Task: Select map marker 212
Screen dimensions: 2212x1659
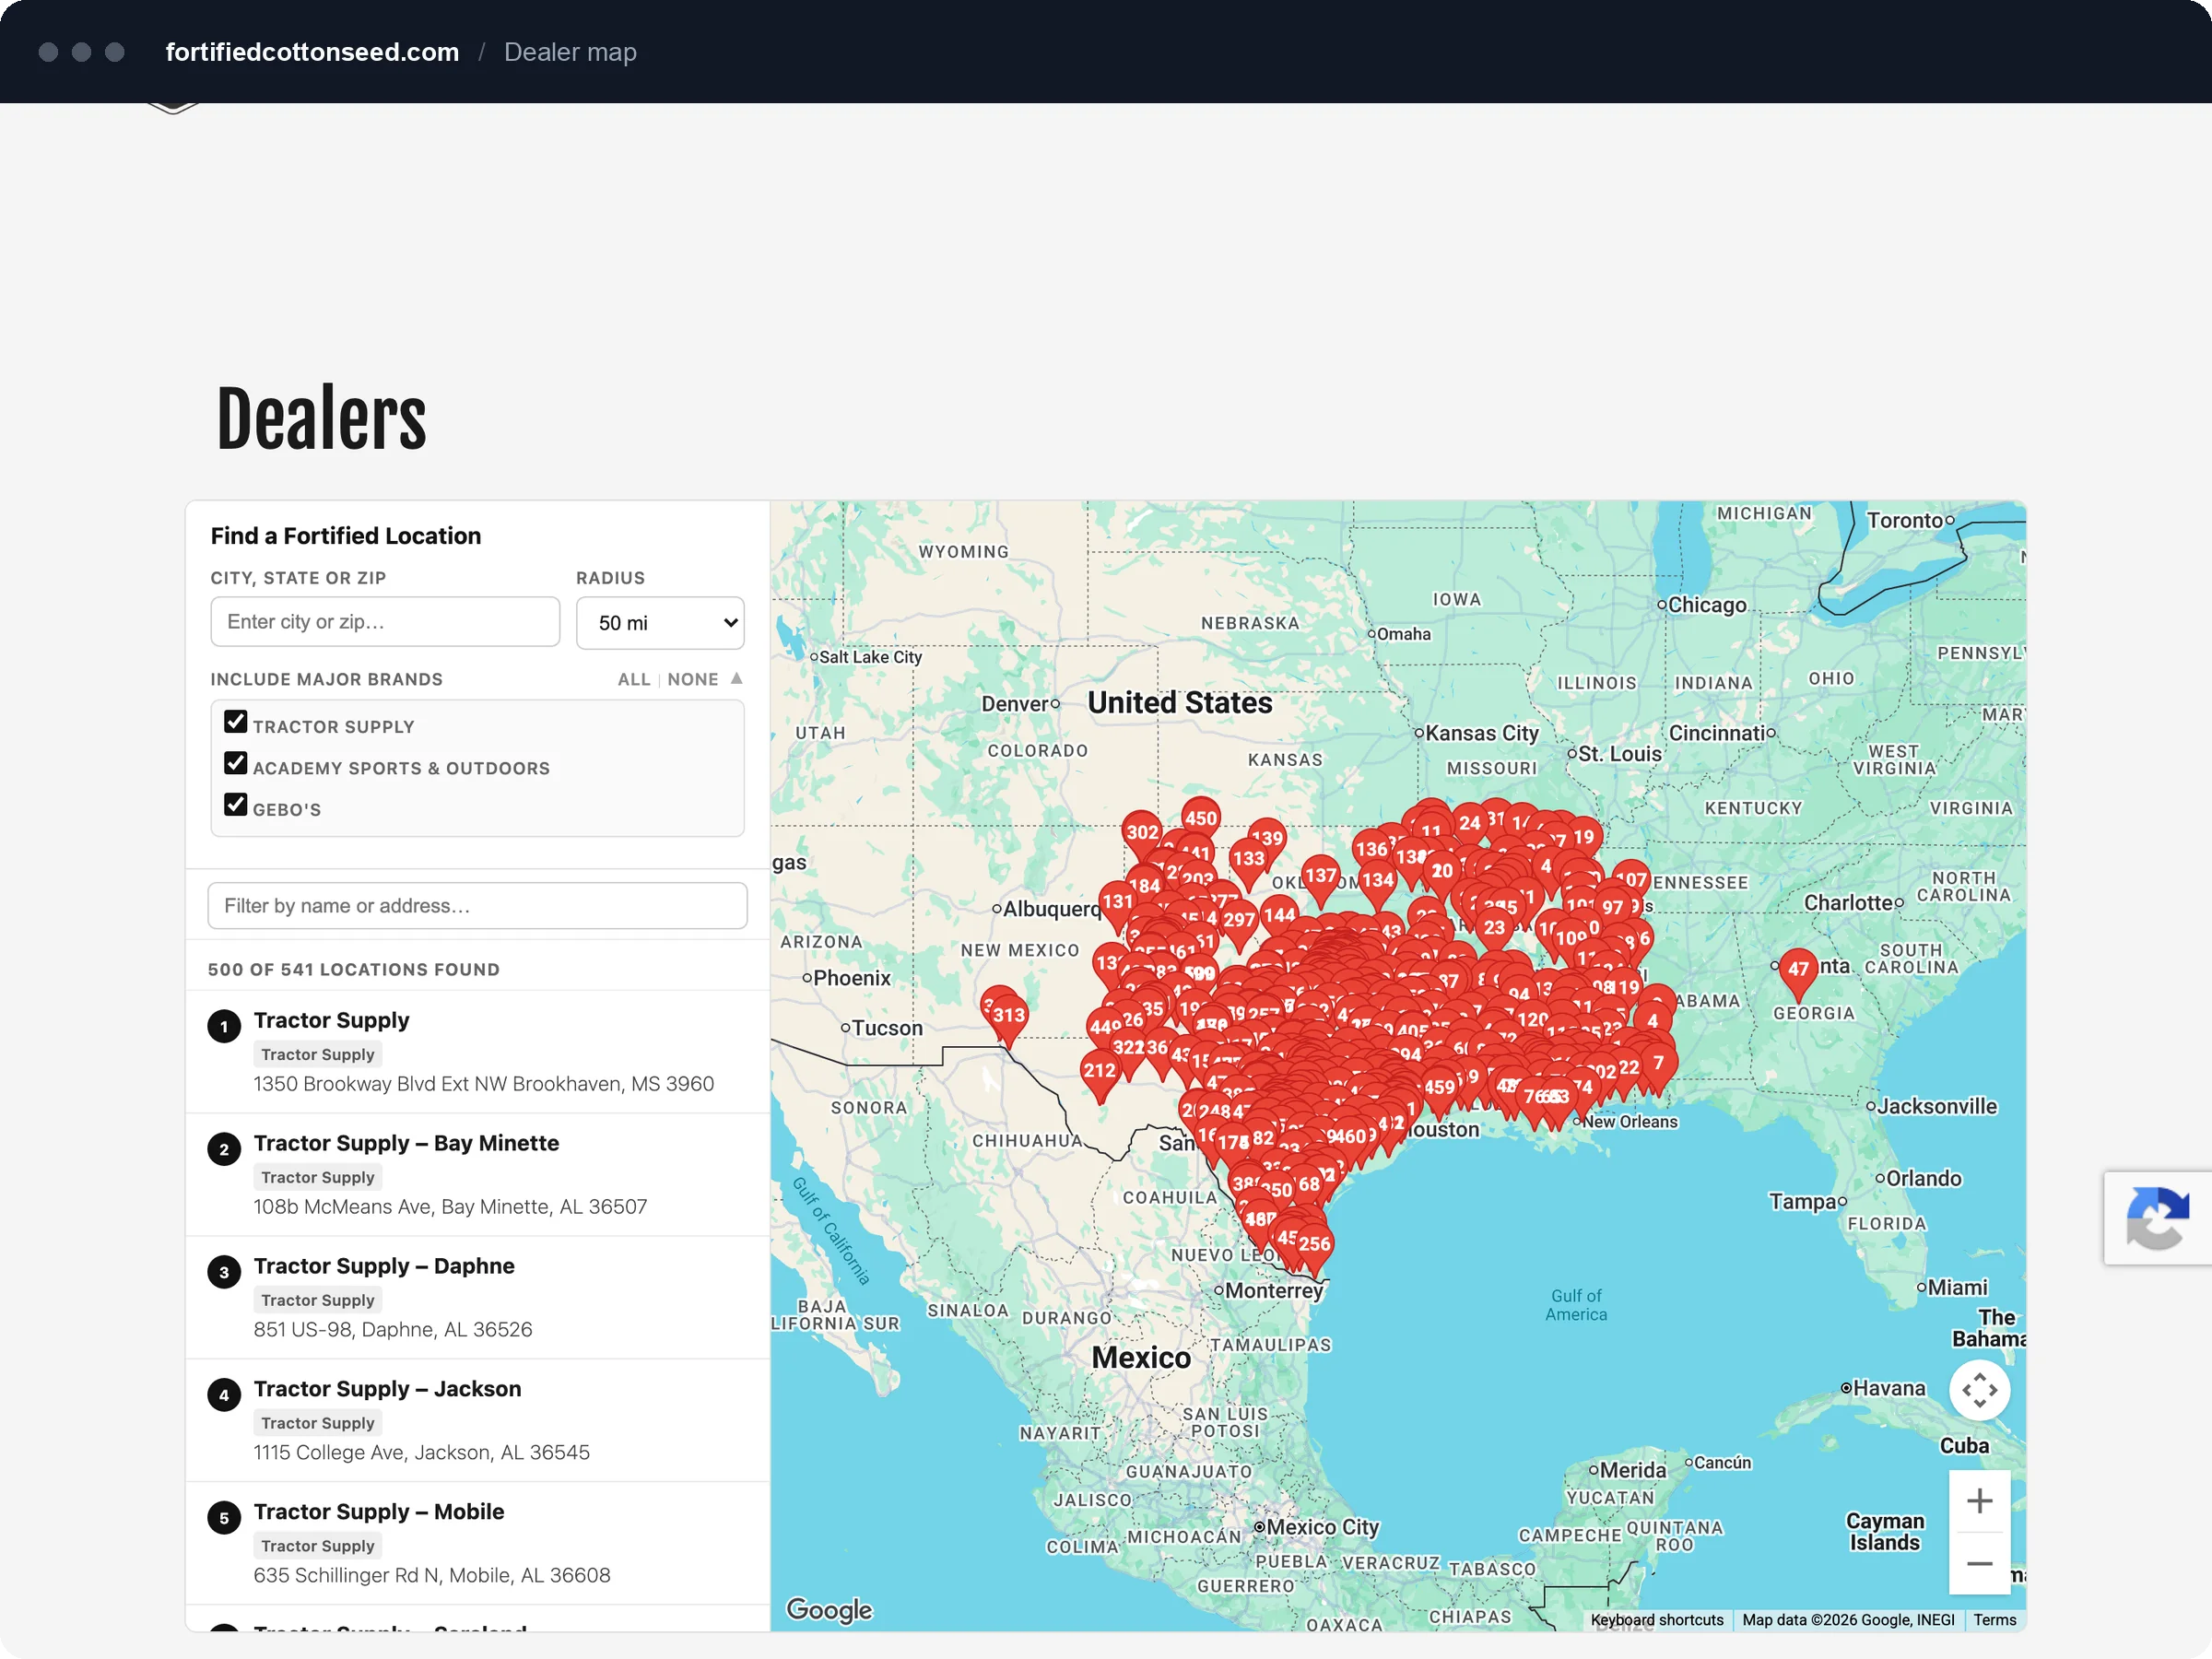Action: point(1099,1073)
